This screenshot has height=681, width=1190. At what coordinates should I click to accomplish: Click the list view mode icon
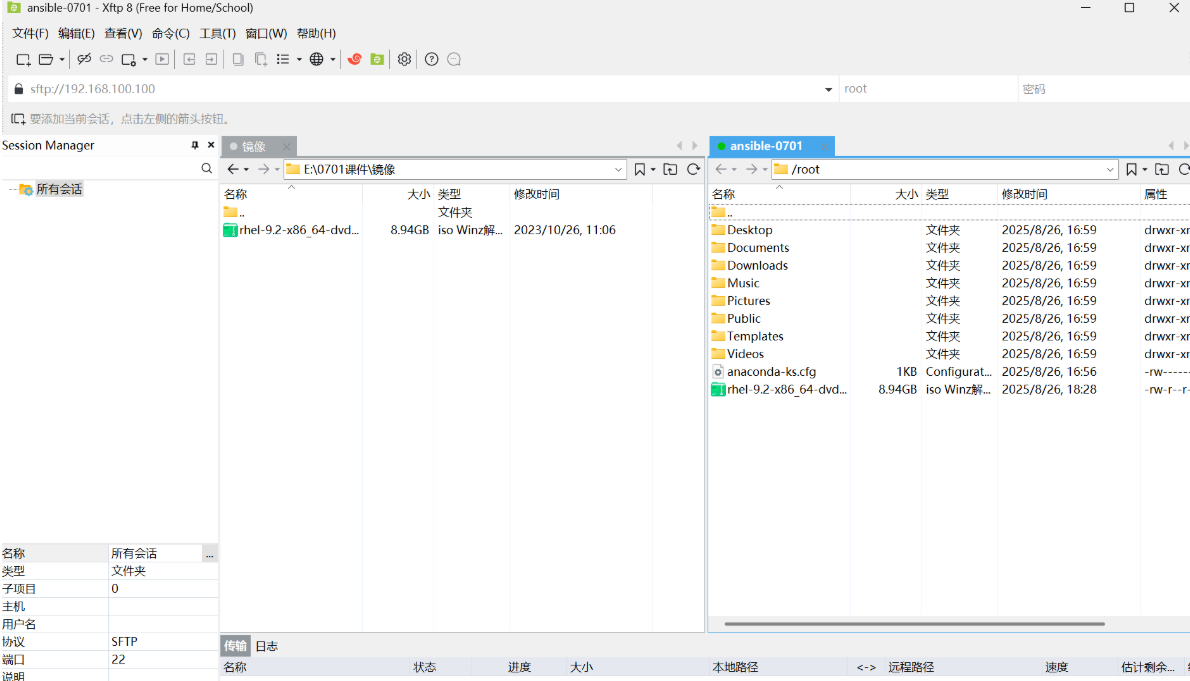point(283,59)
